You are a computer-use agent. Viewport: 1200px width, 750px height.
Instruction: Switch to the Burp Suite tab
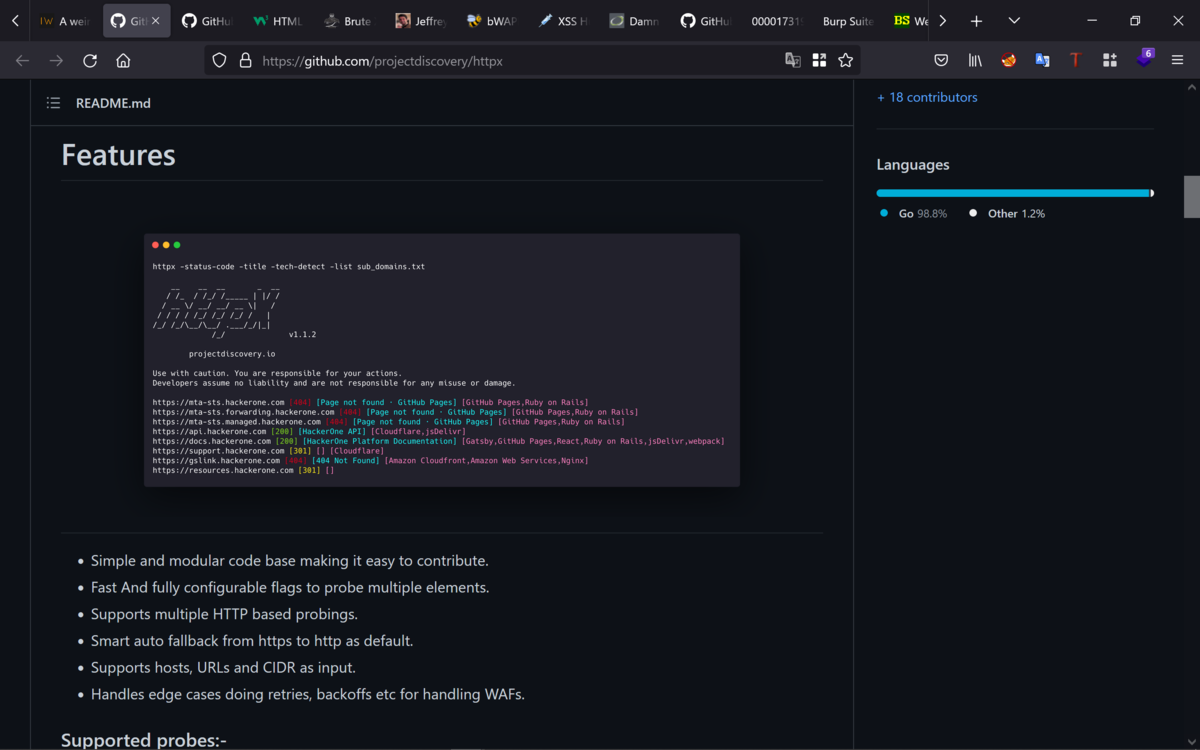[x=848, y=21]
